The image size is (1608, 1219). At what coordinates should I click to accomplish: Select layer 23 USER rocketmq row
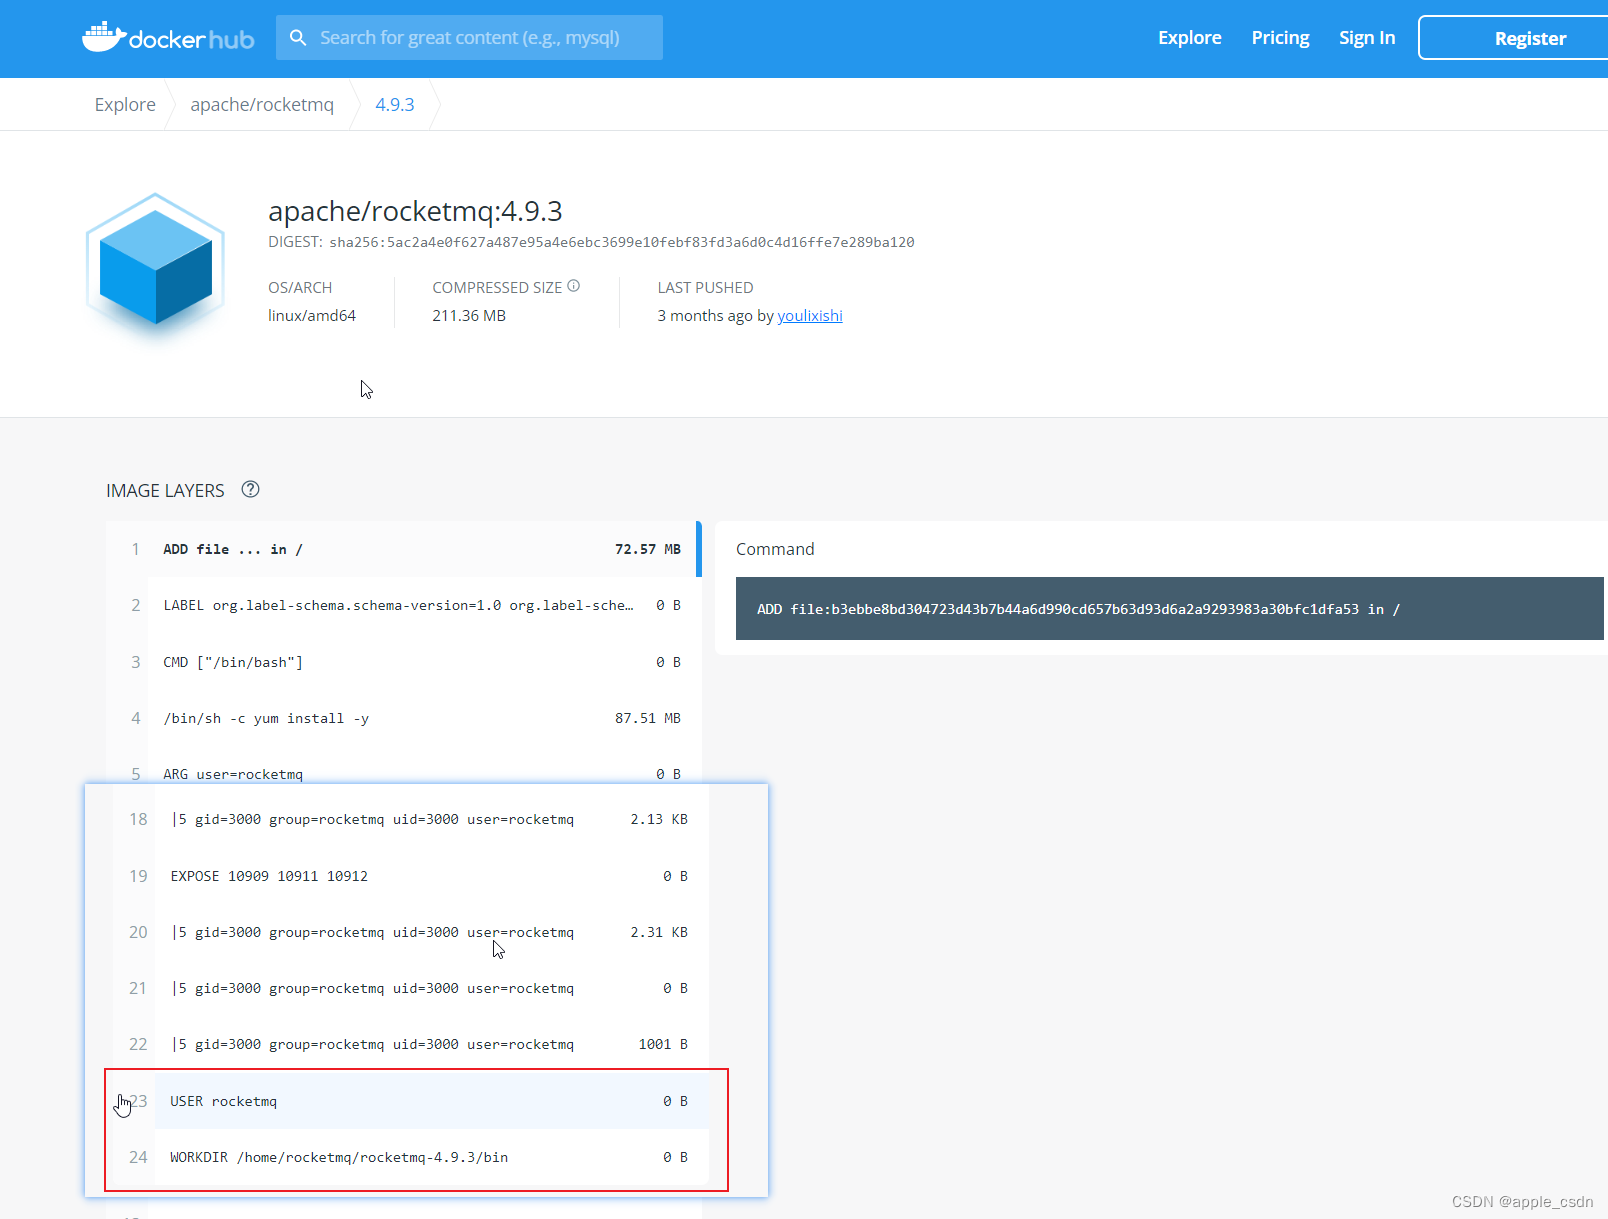point(411,1101)
